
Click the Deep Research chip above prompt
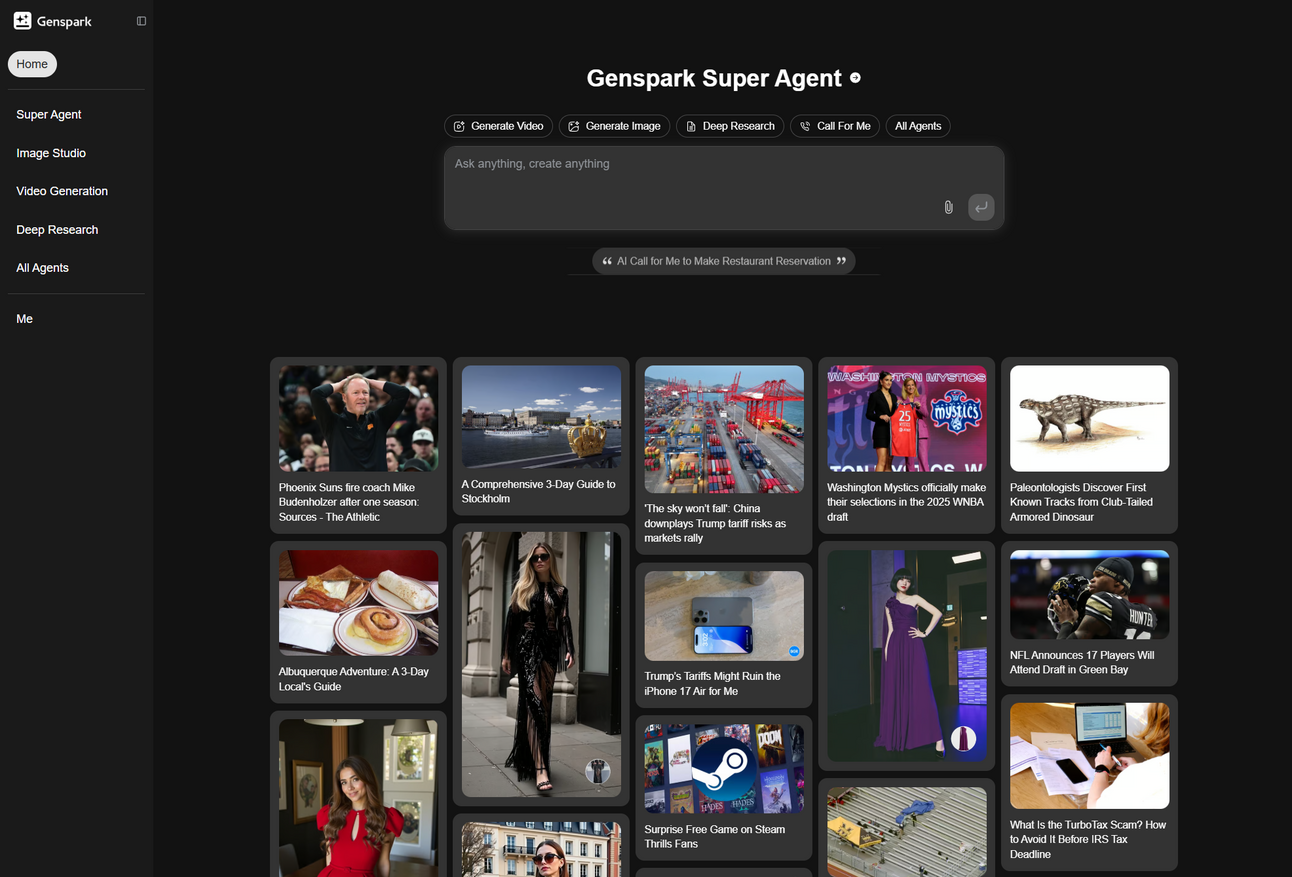(730, 126)
